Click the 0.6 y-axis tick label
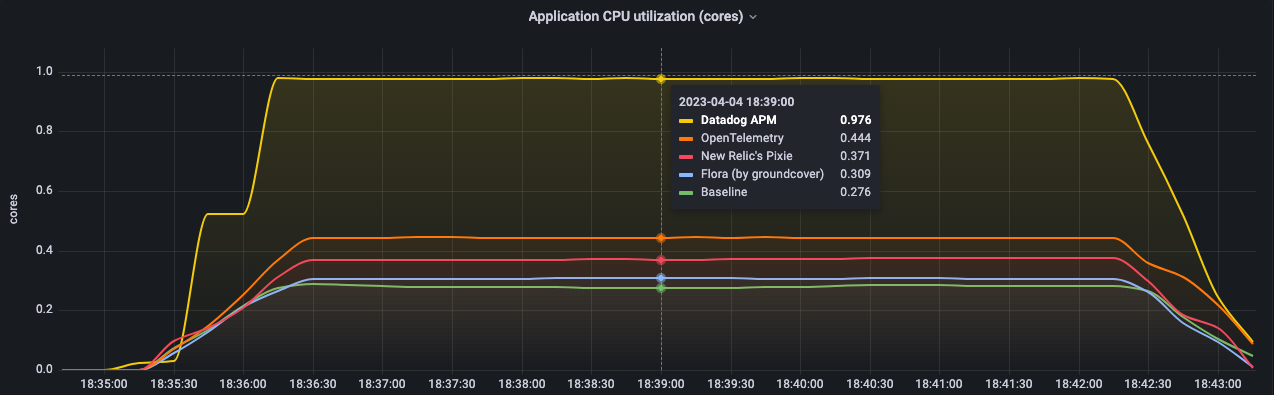Viewport: 1274px width, 395px height. [x=44, y=191]
